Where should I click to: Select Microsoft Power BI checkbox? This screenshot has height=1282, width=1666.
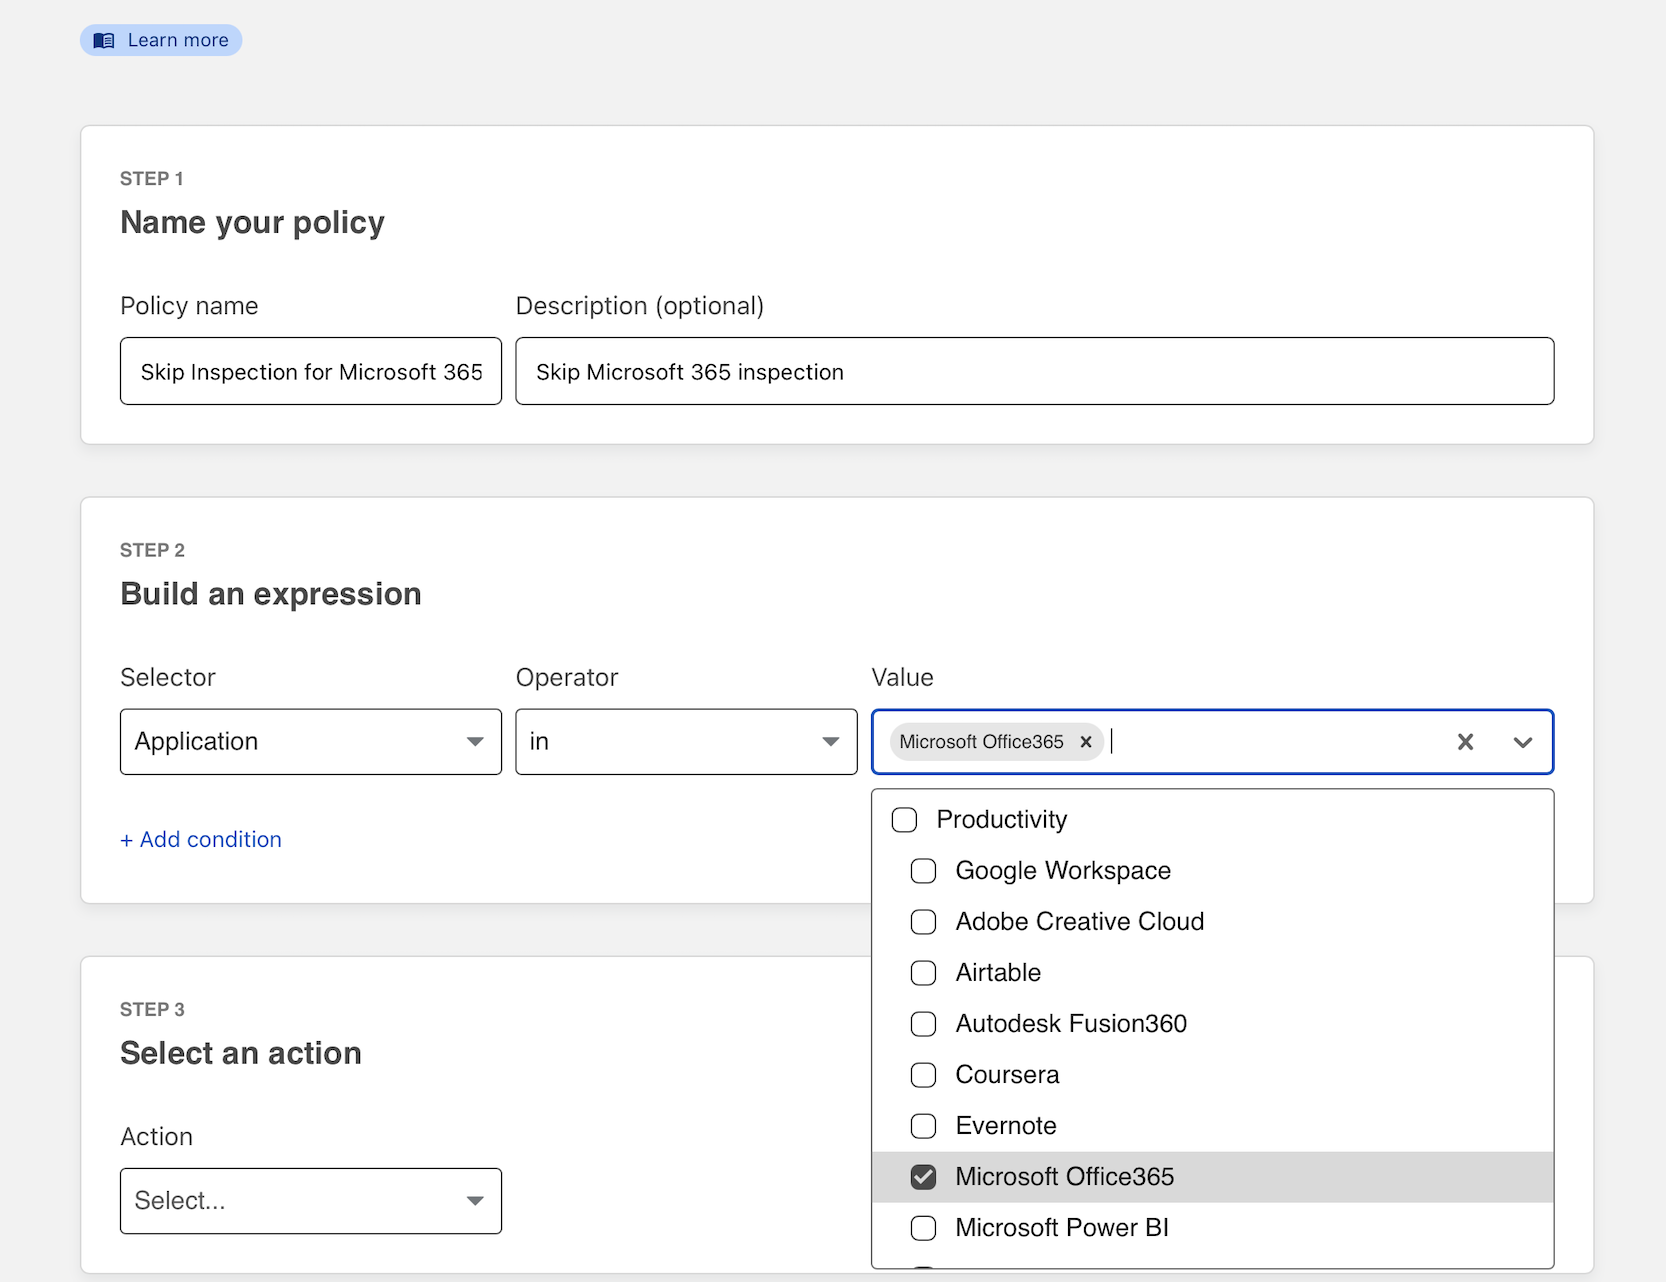(923, 1228)
